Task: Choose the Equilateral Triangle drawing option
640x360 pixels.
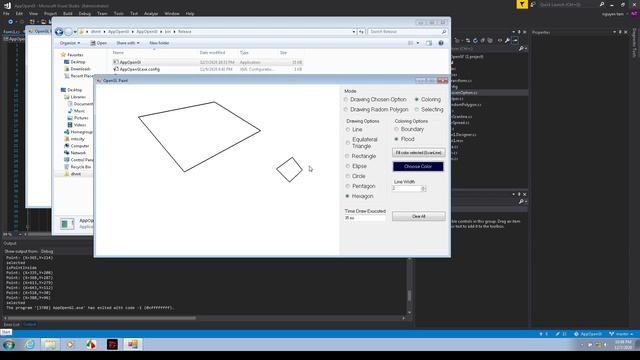Action: click(362, 142)
